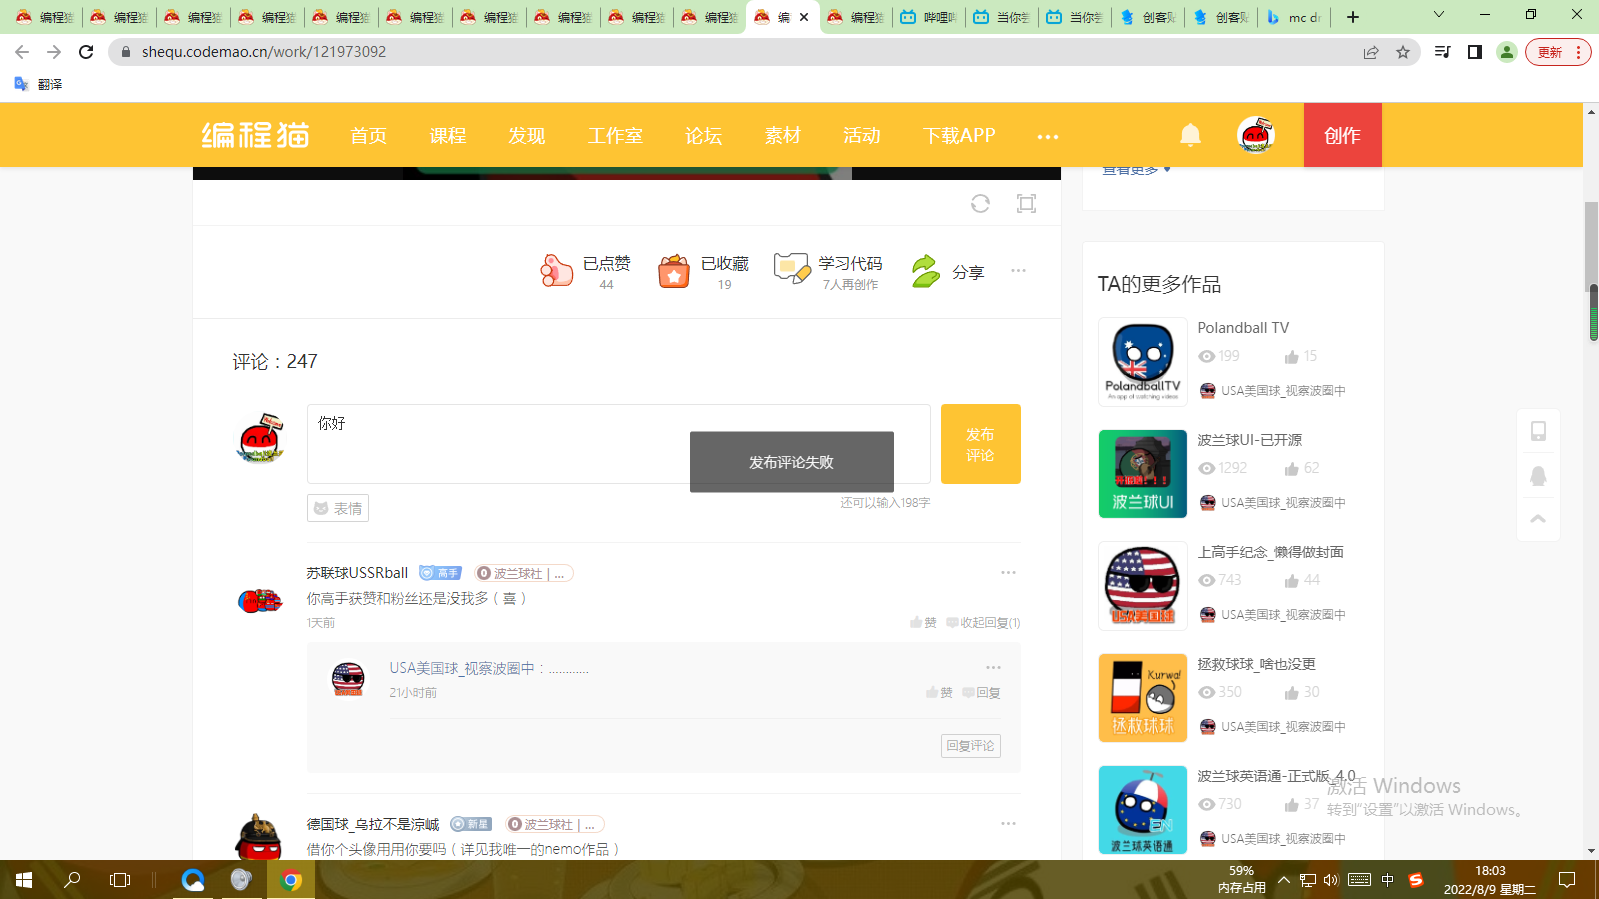1599x899 pixels.
Task: Click the 回复评论 button
Action: click(x=971, y=746)
